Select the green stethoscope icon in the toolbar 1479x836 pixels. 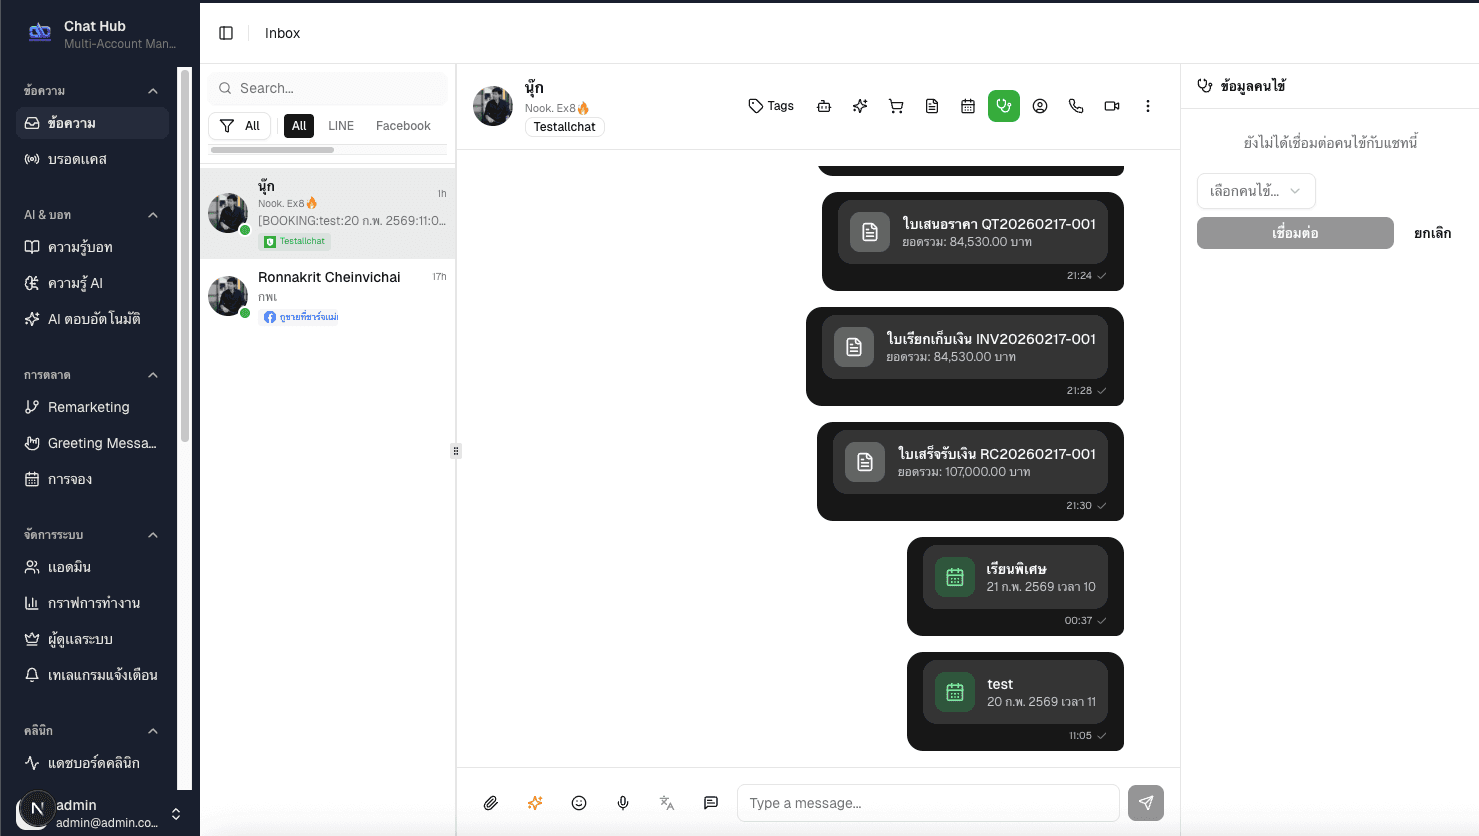tap(1004, 105)
